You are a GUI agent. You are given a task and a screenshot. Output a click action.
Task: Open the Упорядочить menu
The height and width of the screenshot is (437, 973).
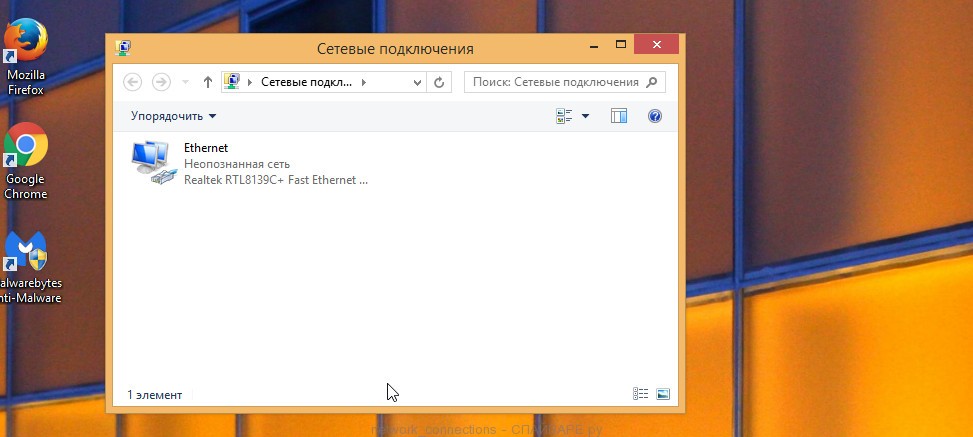point(173,116)
